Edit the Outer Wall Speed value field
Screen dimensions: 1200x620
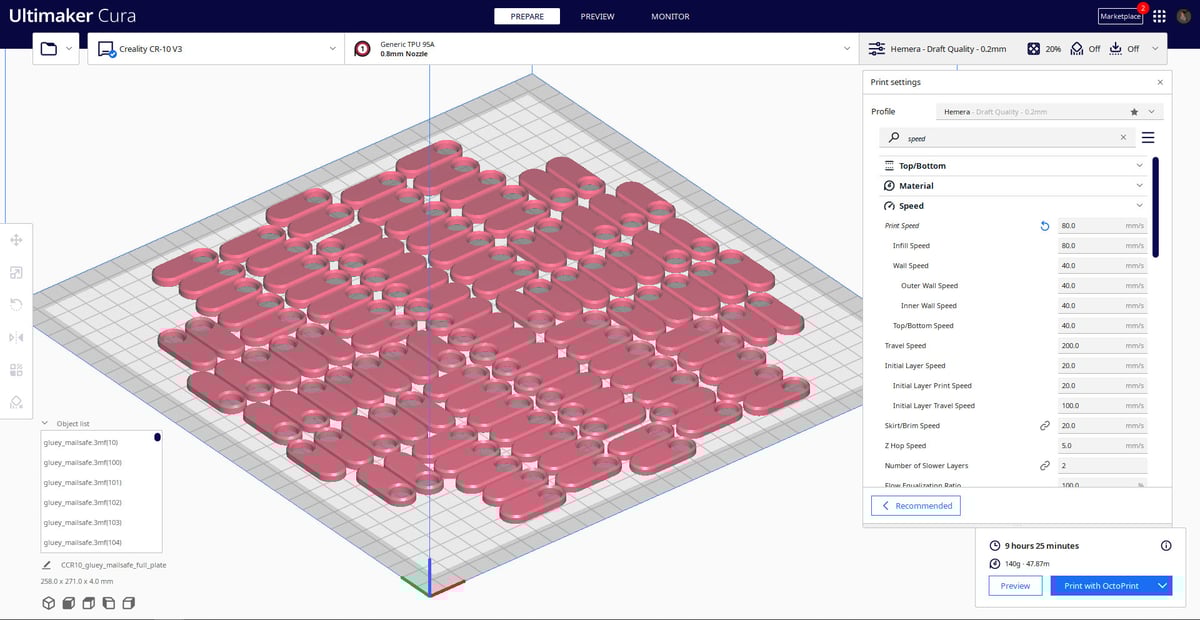[x=1103, y=286]
